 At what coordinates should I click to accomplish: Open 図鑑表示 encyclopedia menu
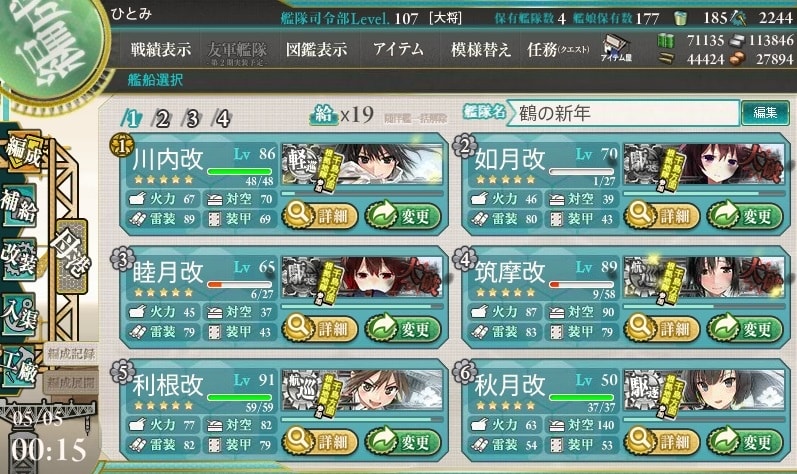point(316,49)
